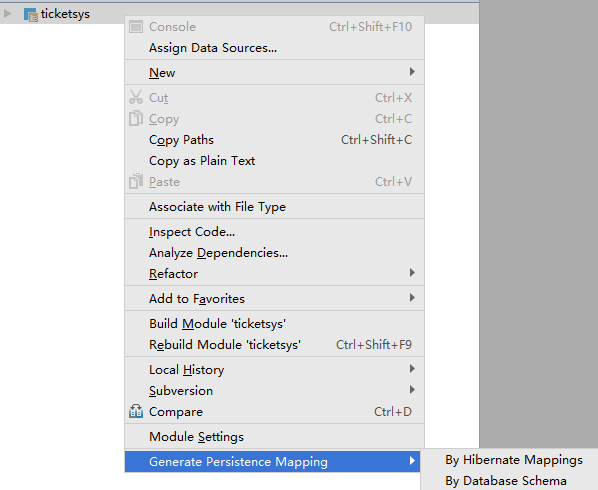Select Rebuild Module 'ticketsys'
The height and width of the screenshot is (490, 598).
[274, 344]
